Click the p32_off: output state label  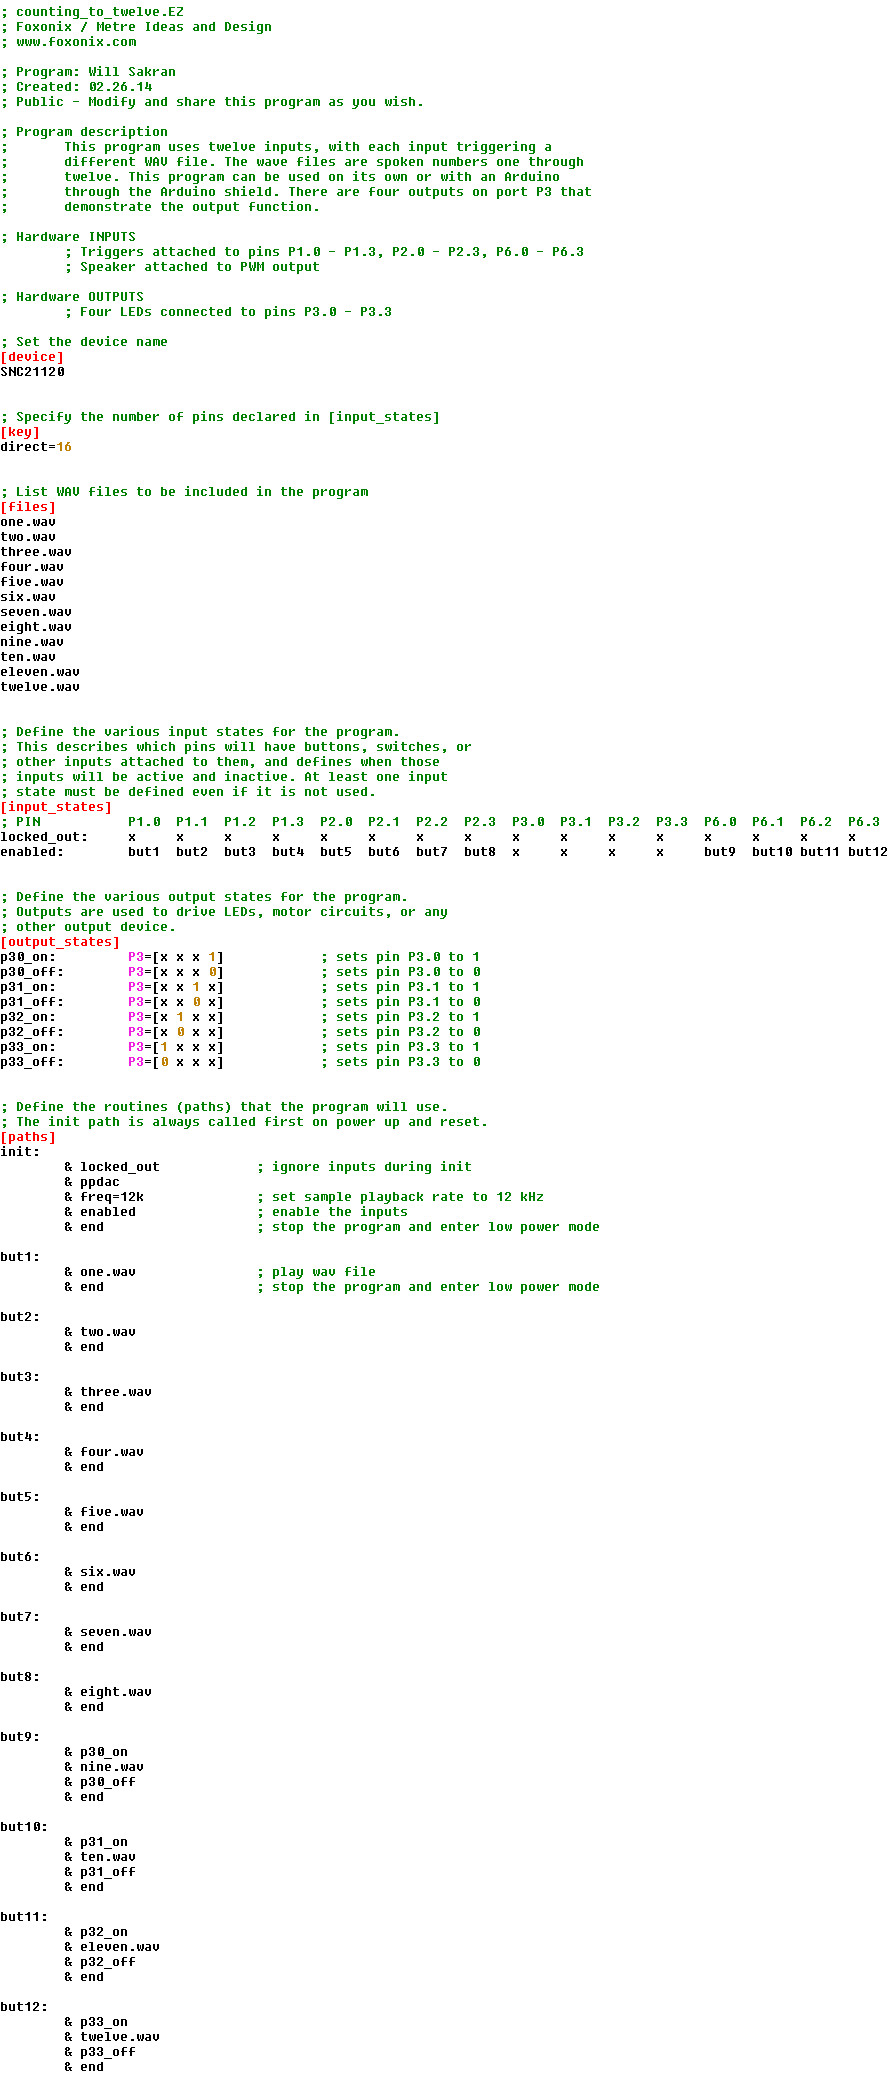coord(32,1032)
